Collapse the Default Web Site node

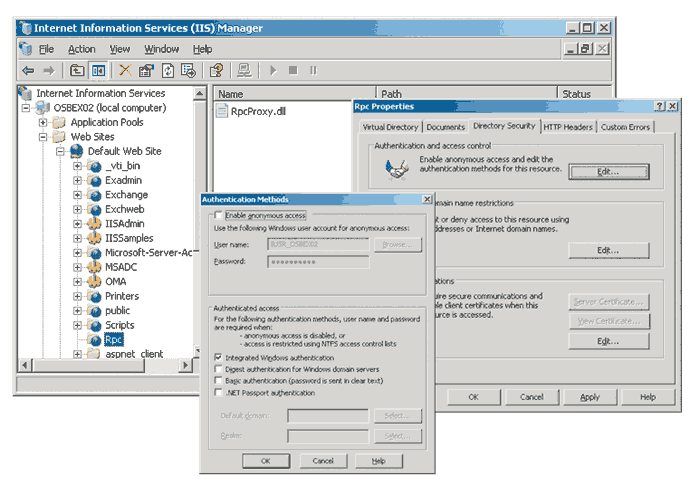point(61,151)
